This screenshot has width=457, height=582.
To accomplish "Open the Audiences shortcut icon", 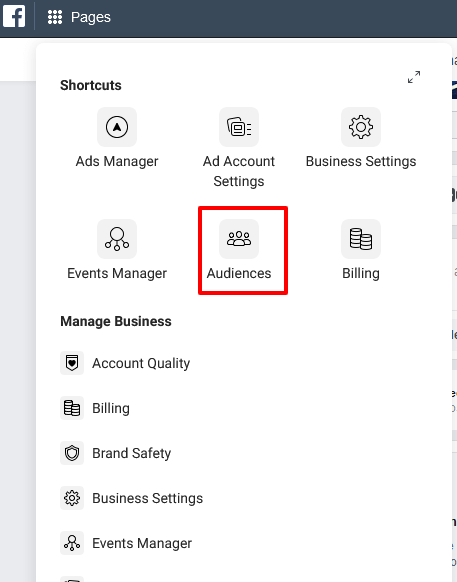I will pos(239,239).
